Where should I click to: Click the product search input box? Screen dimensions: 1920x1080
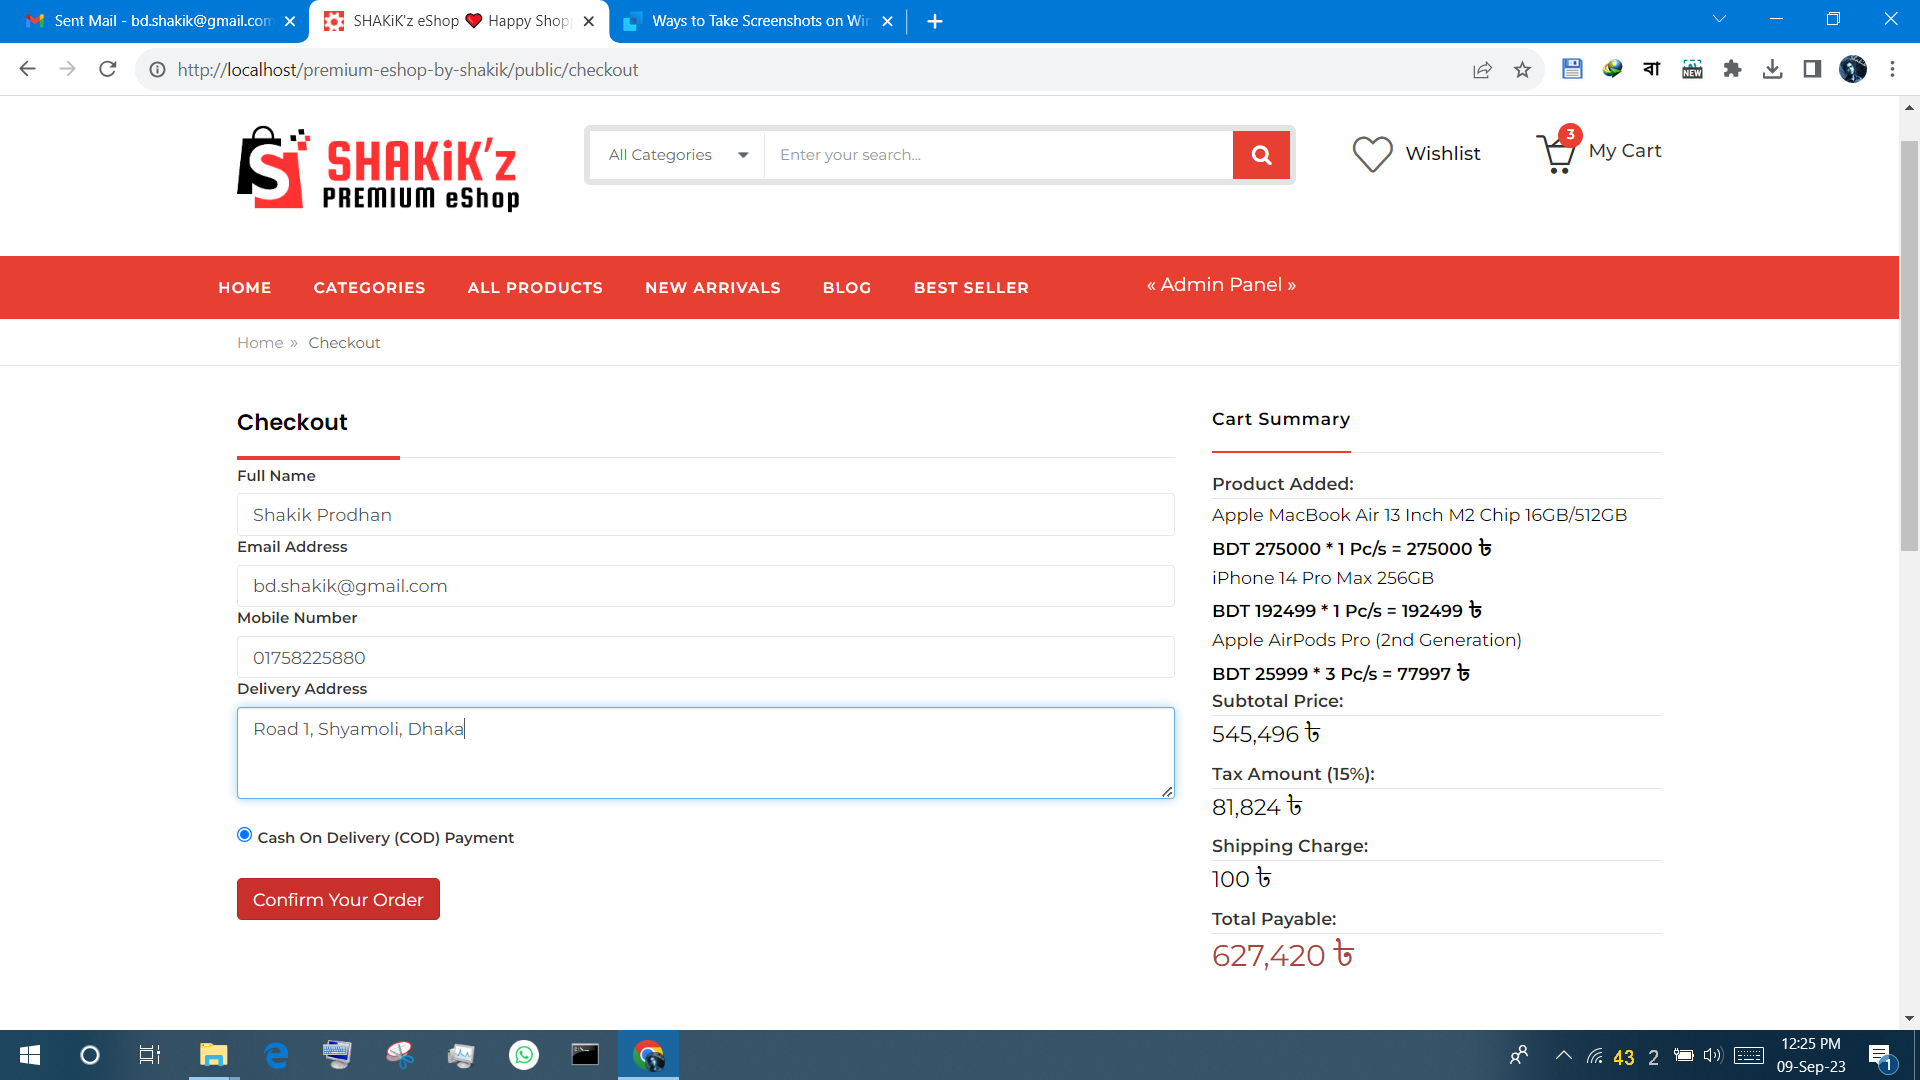pos(998,155)
